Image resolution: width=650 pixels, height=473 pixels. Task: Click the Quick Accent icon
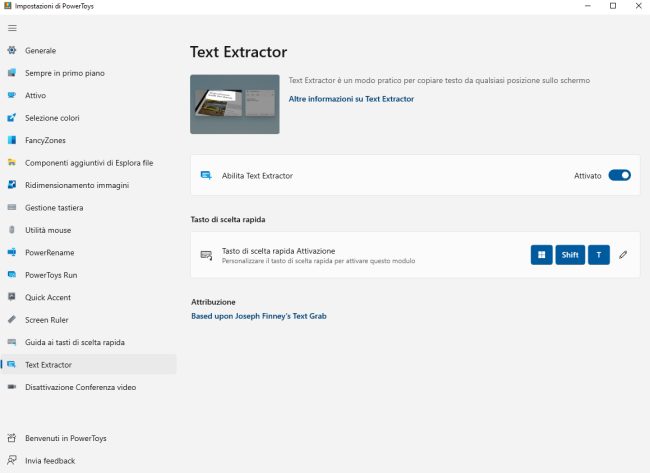(12, 297)
